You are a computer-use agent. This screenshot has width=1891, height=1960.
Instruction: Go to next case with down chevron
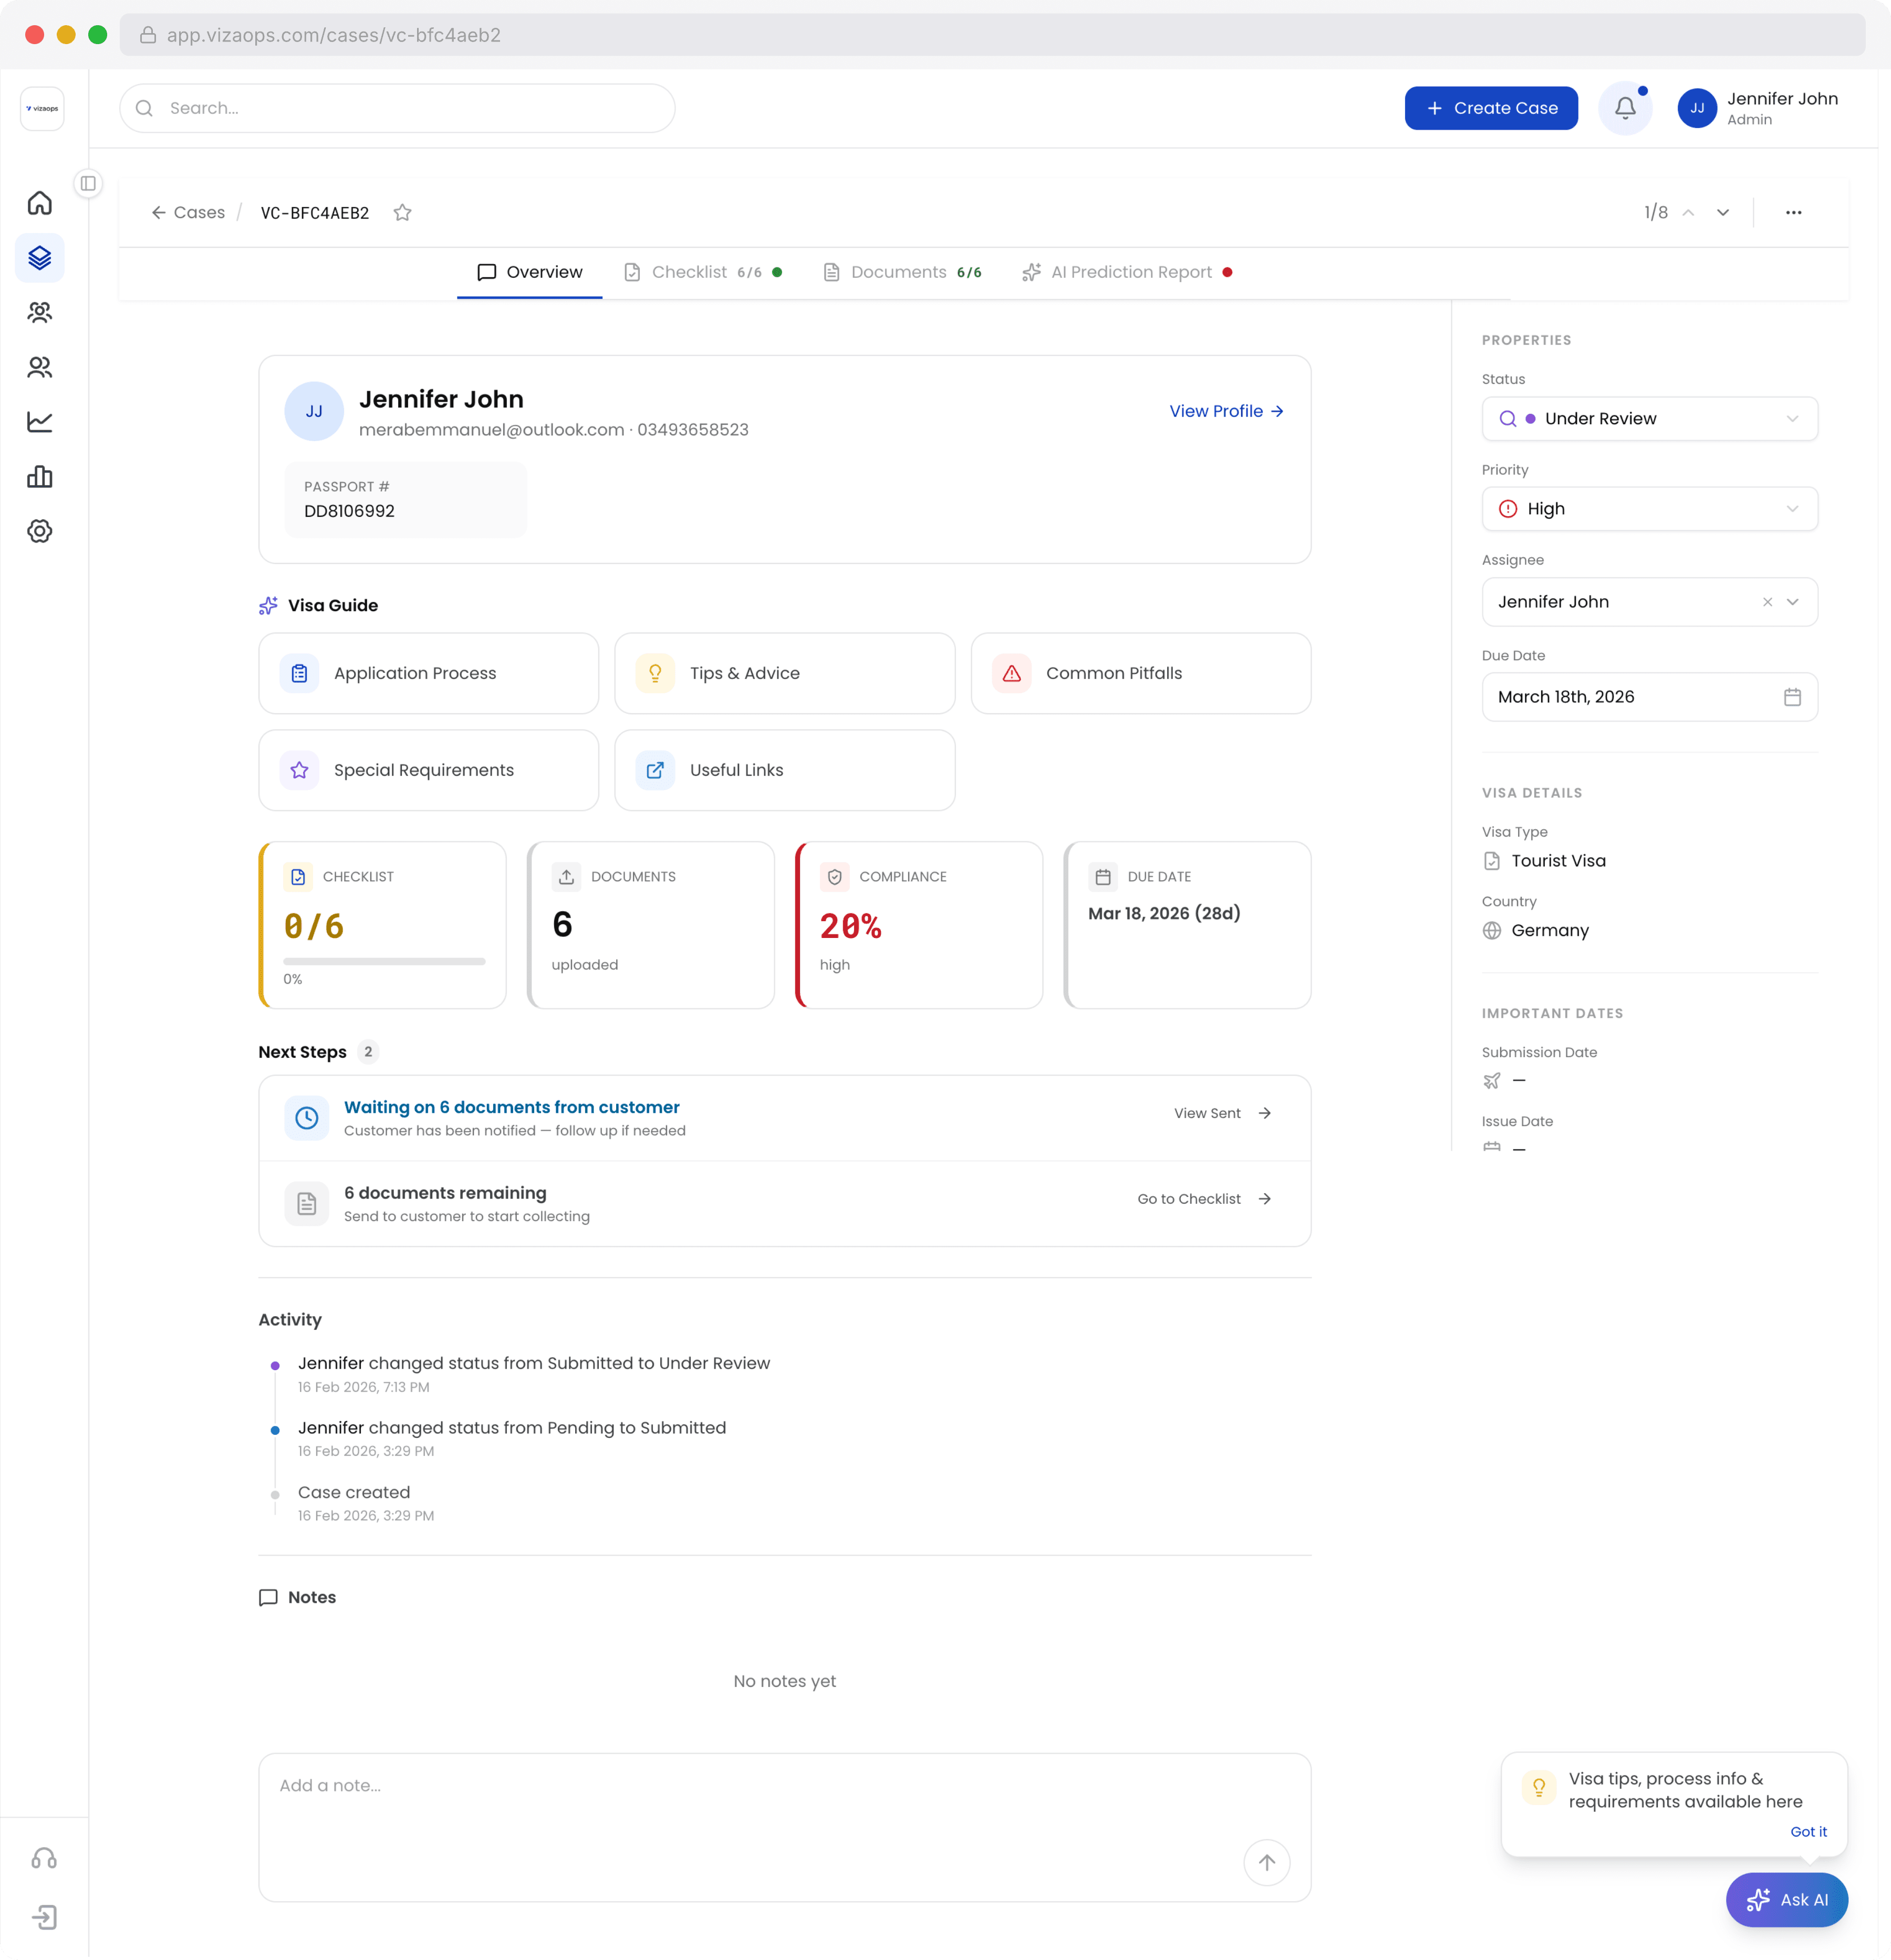click(1722, 212)
